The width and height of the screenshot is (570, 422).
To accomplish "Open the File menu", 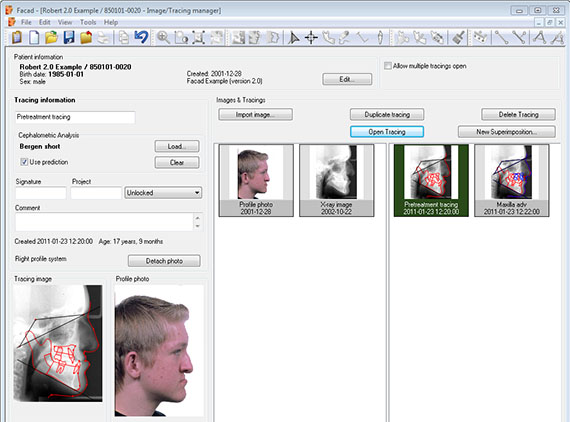I will (x=26, y=22).
